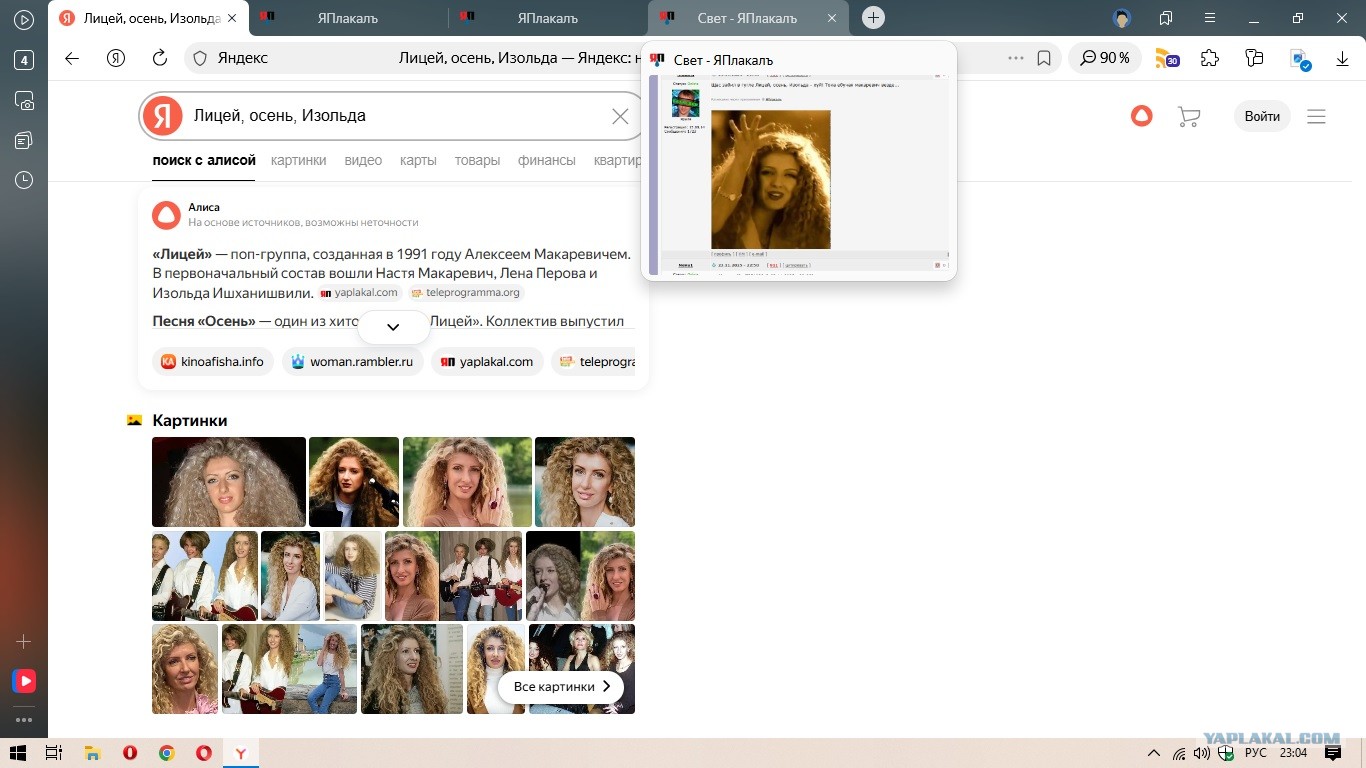The height and width of the screenshot is (768, 1366).
Task: Open the feed icon with 30 badge
Action: click(x=1167, y=58)
